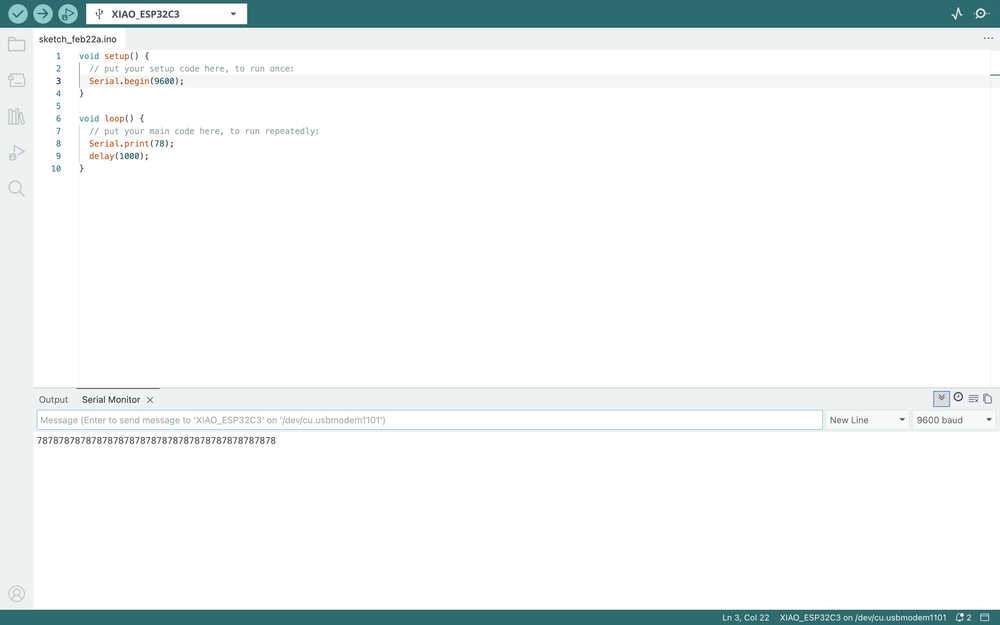
Task: Click line number 10 in the gutter
Action: pyautogui.click(x=56, y=168)
